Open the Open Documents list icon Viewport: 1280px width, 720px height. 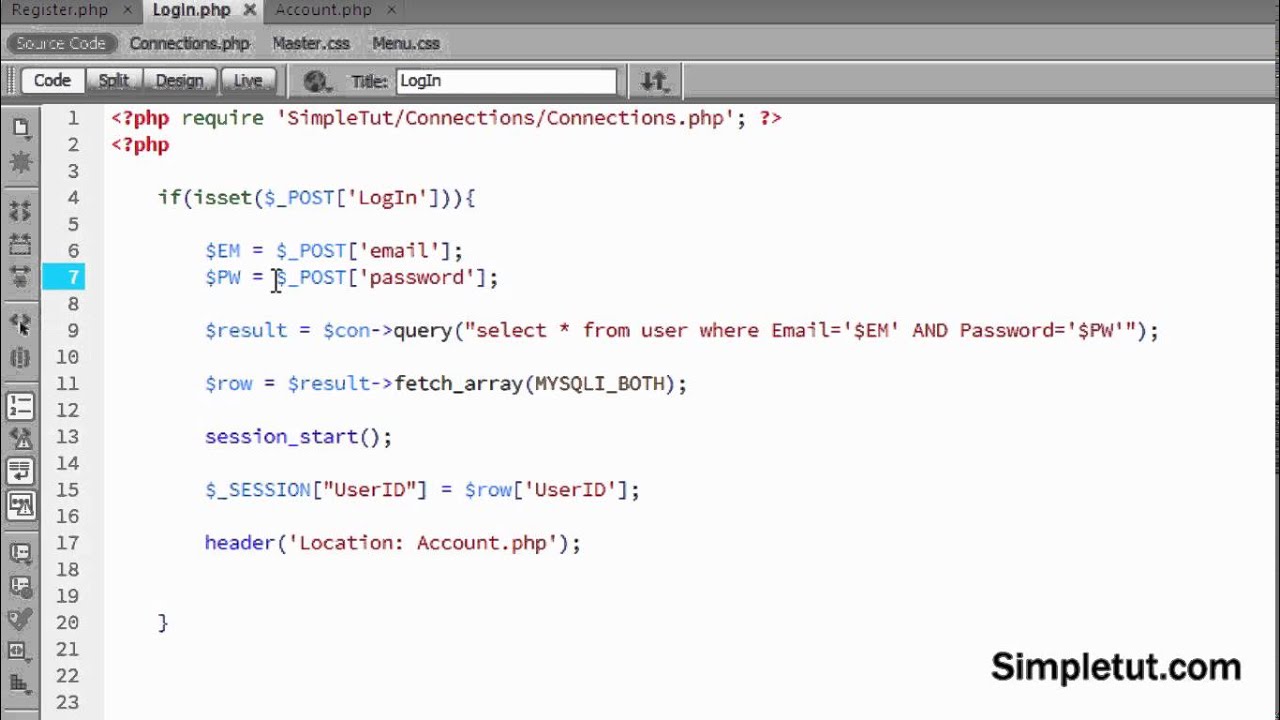click(21, 128)
